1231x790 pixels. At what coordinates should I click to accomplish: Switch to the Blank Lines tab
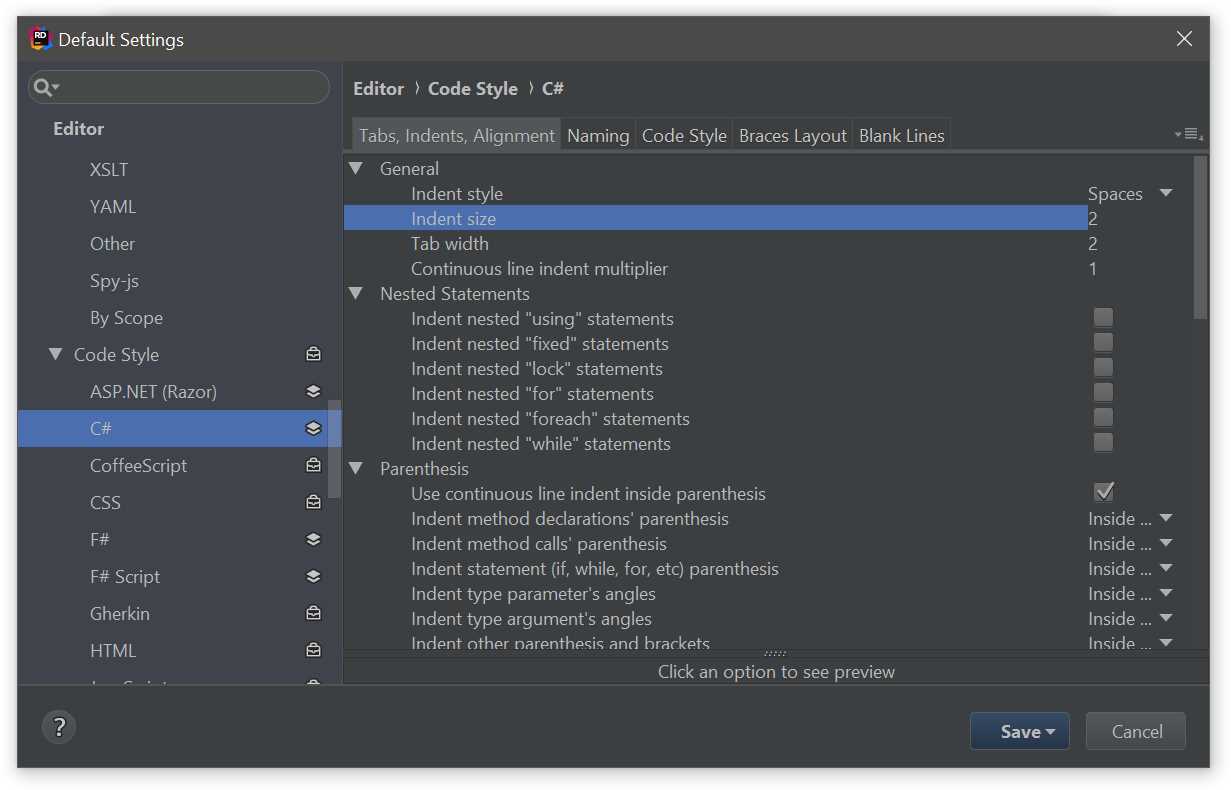pos(902,135)
